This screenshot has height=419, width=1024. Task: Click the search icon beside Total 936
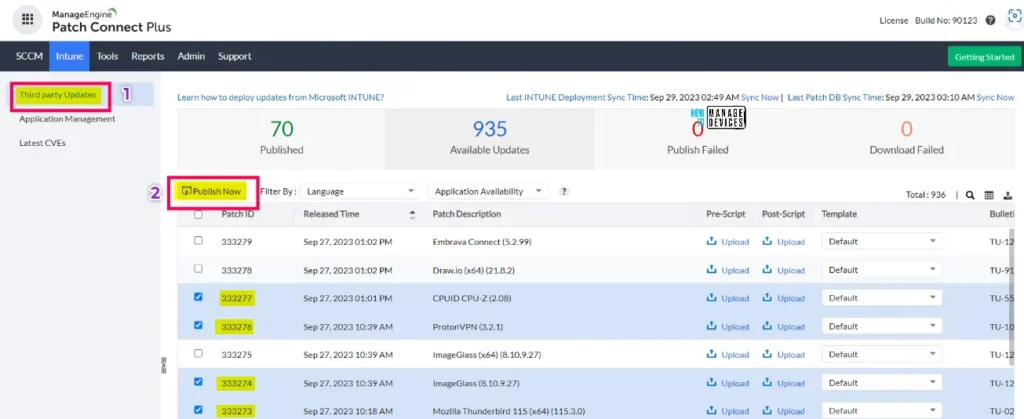[970, 194]
